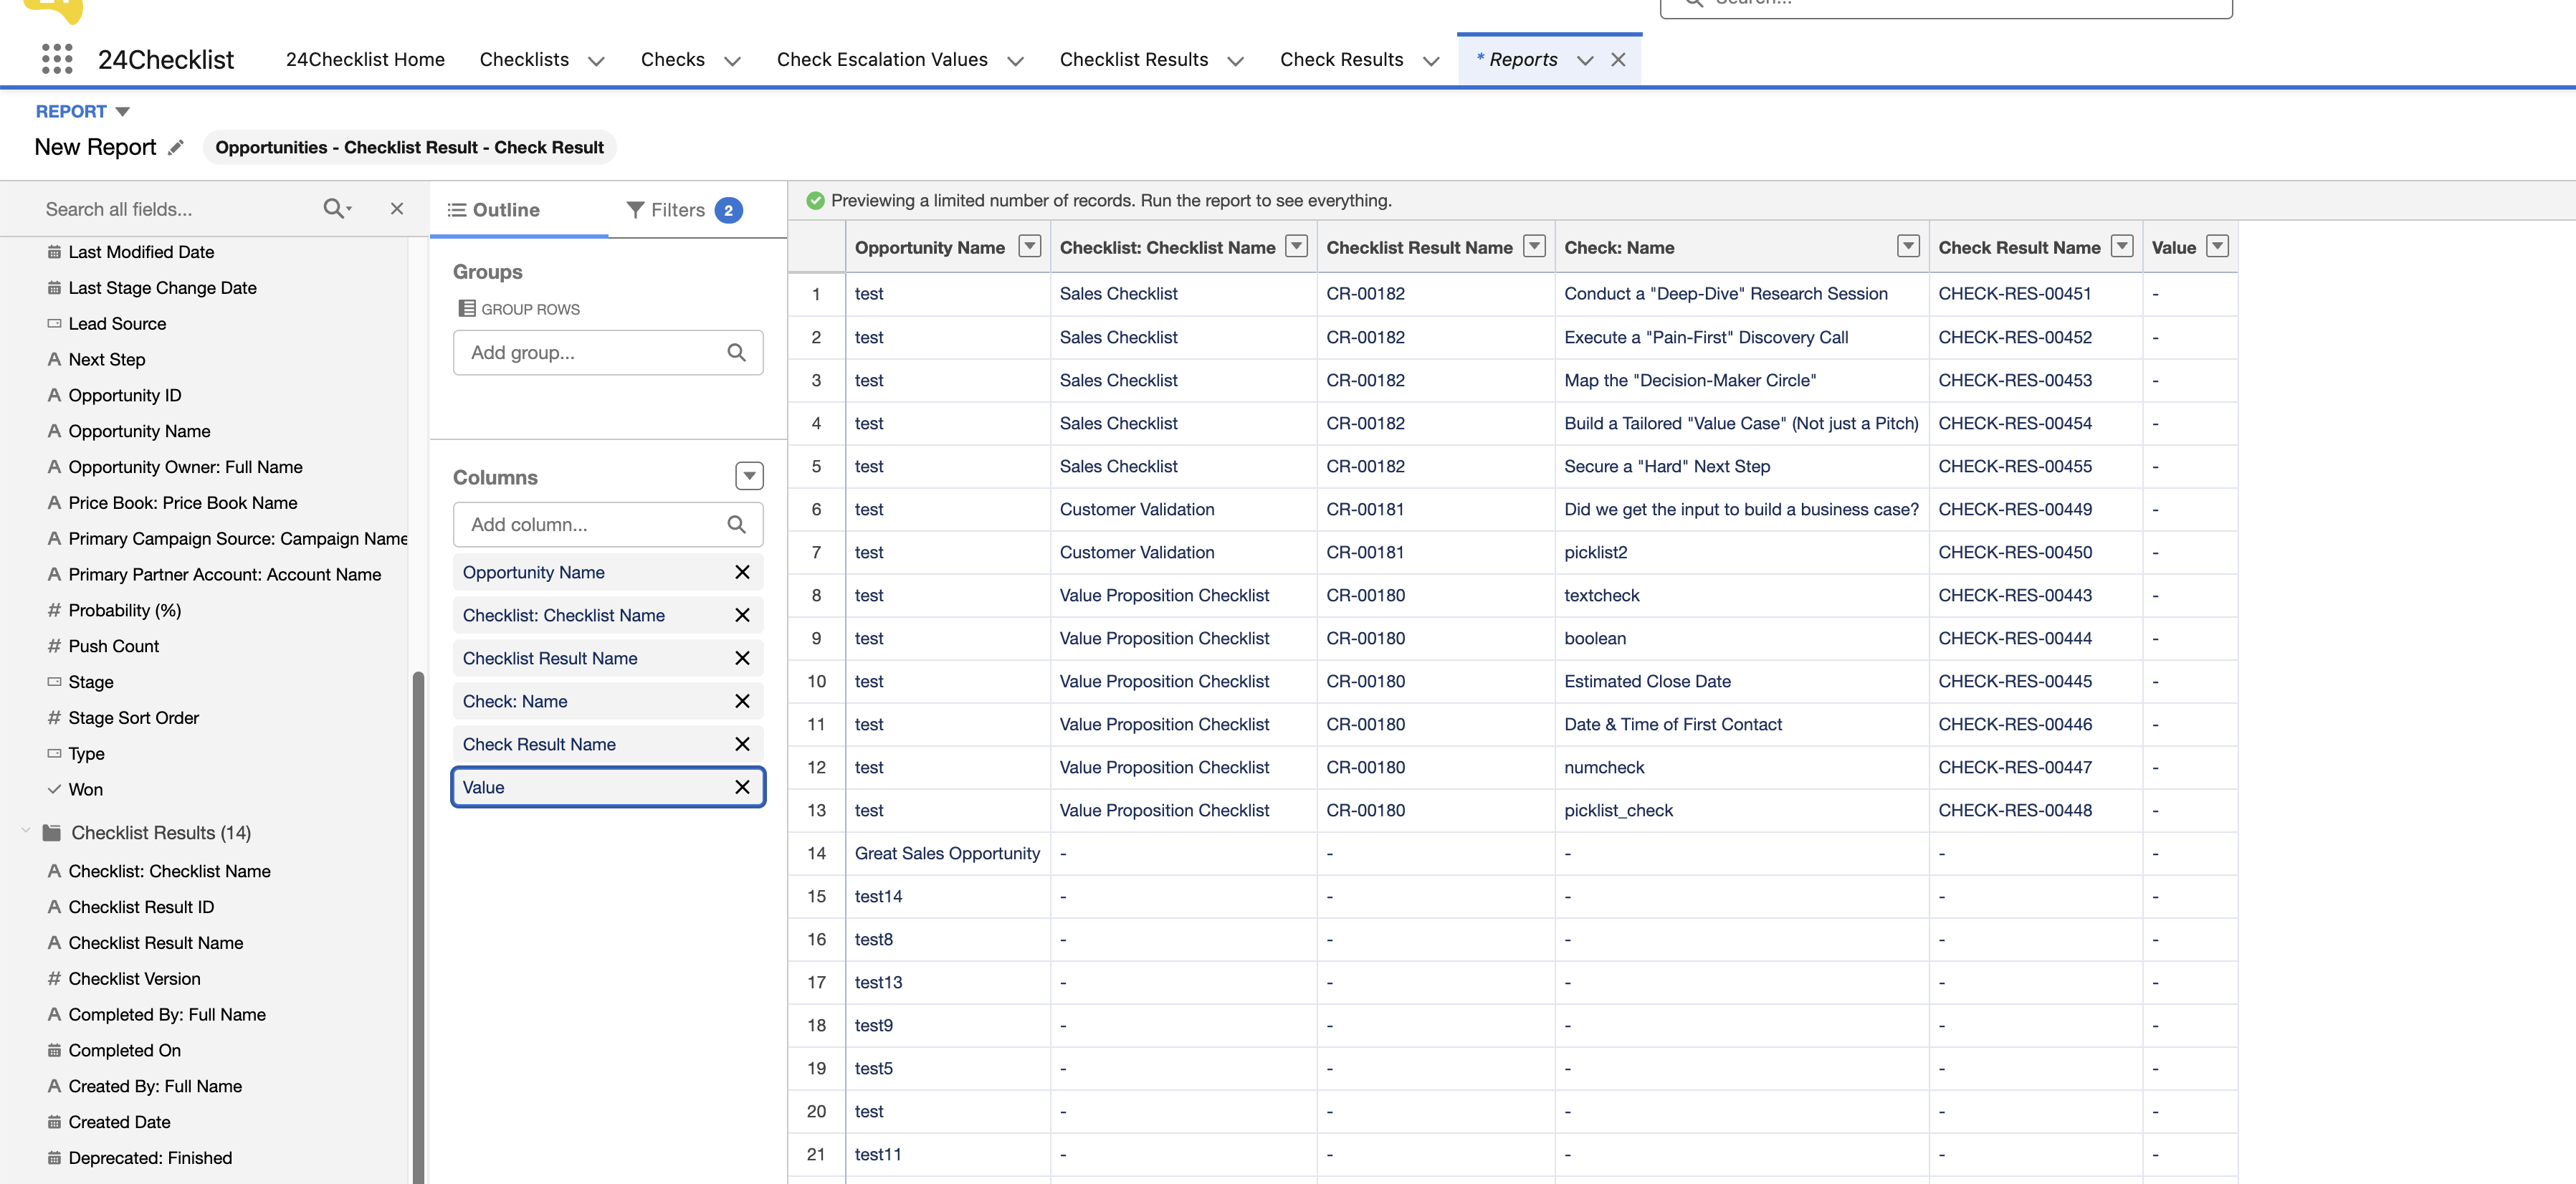Remove the Check: Name column
2576x1184 pixels.
[x=742, y=701]
